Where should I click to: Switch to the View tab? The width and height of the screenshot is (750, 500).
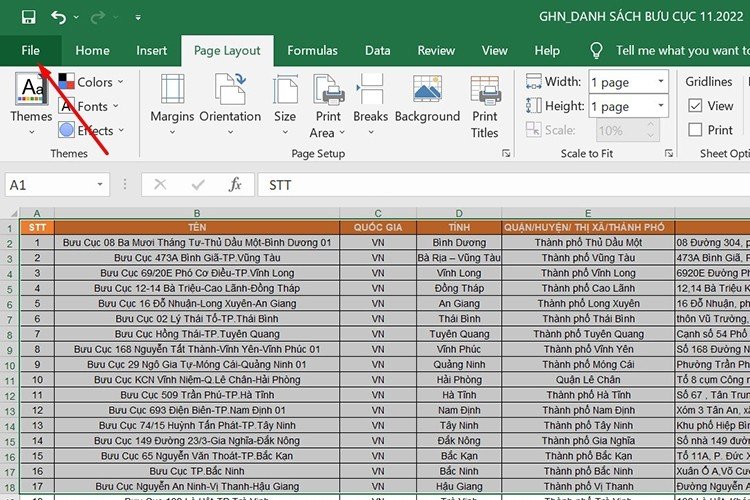click(x=494, y=50)
